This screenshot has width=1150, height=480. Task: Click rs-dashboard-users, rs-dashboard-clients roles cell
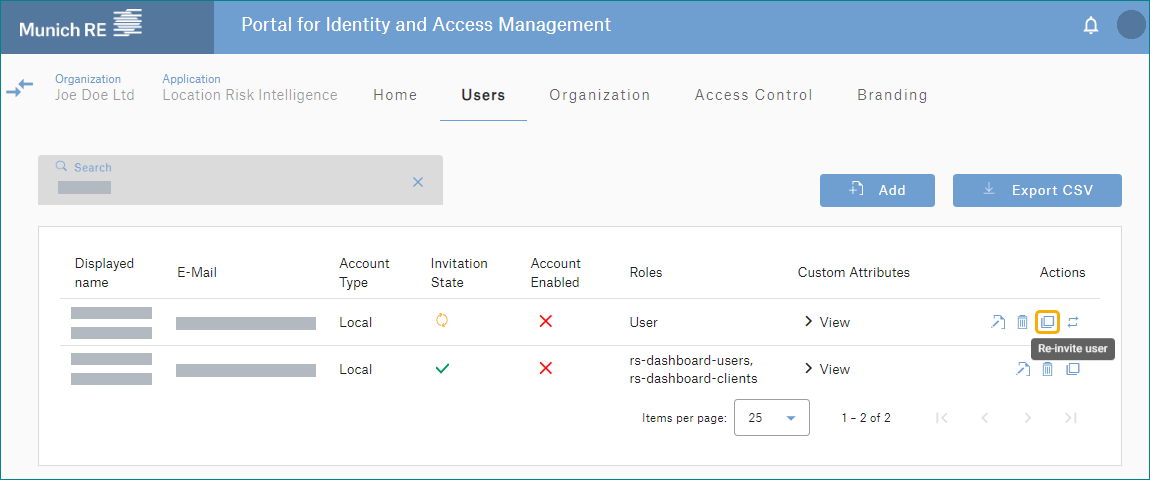(x=692, y=369)
